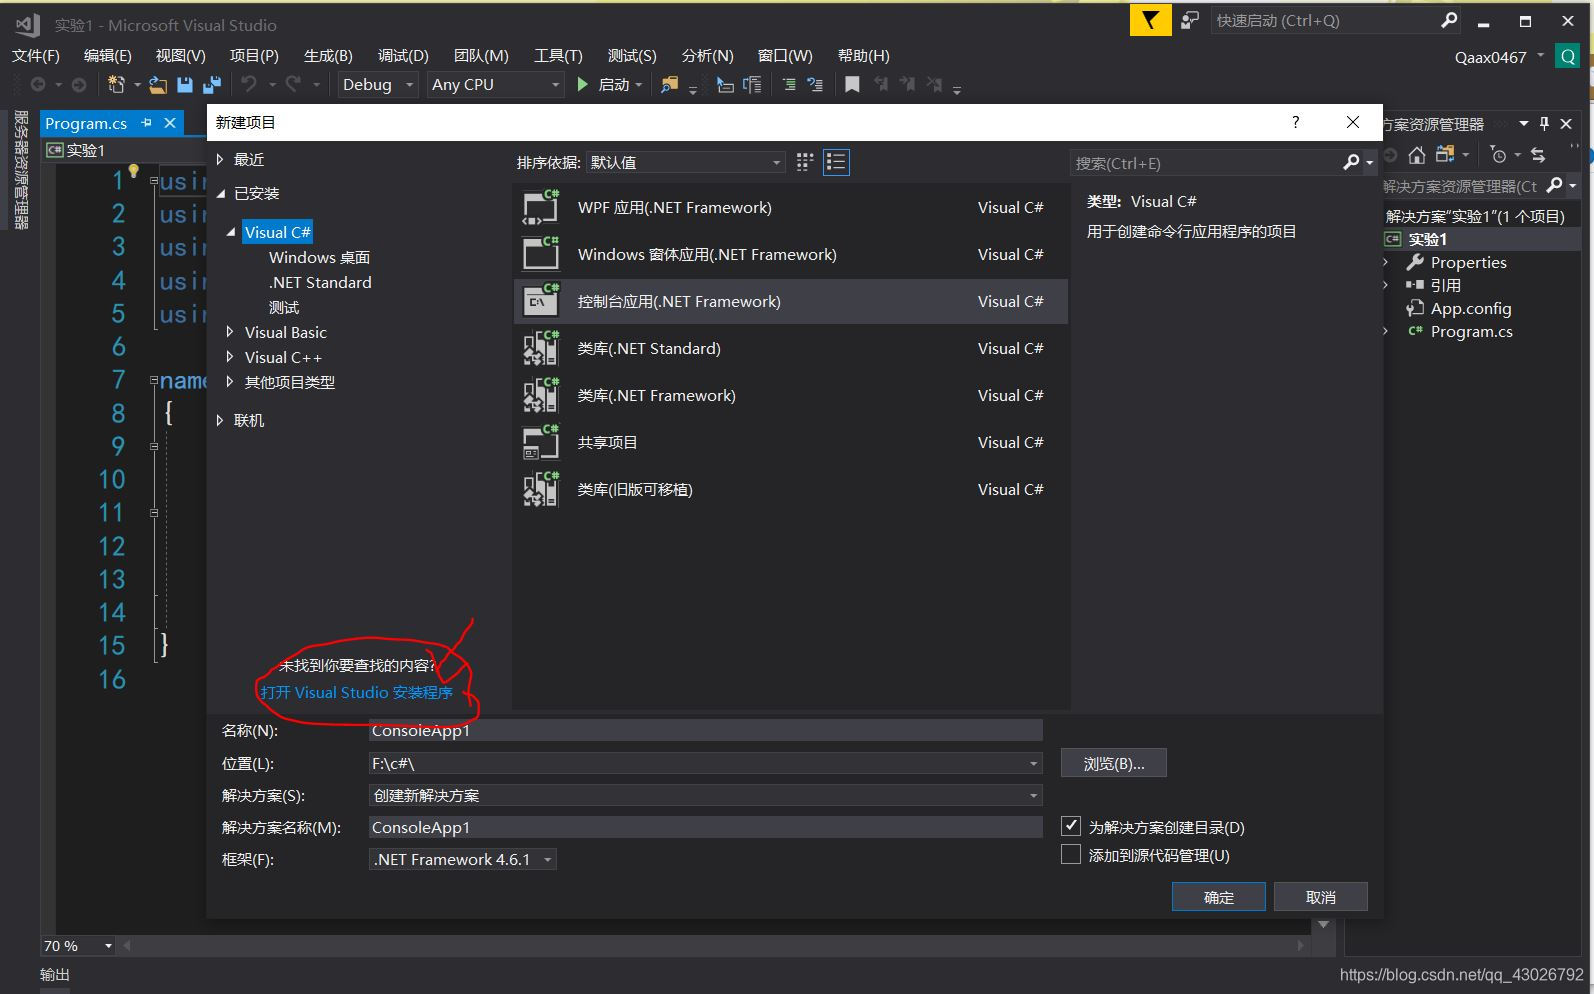Open the editor zoom 70% dropdown
Image resolution: width=1594 pixels, height=994 pixels.
[78, 945]
